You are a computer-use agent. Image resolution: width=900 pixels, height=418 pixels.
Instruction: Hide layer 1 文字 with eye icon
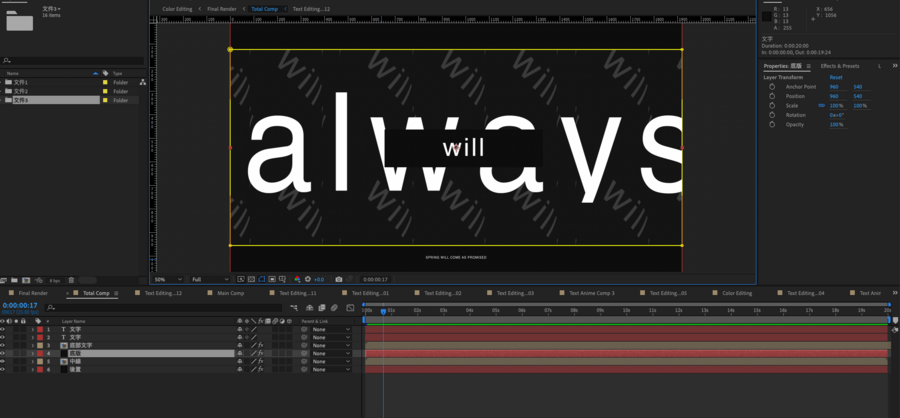[2, 330]
